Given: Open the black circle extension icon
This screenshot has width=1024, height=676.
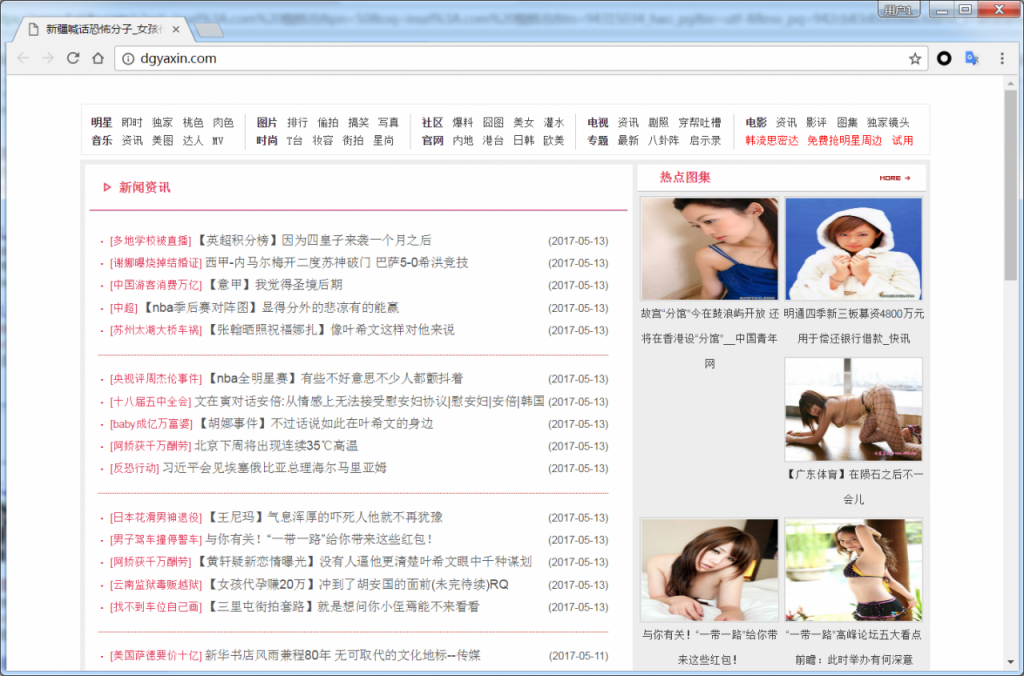Looking at the screenshot, I should pos(944,59).
